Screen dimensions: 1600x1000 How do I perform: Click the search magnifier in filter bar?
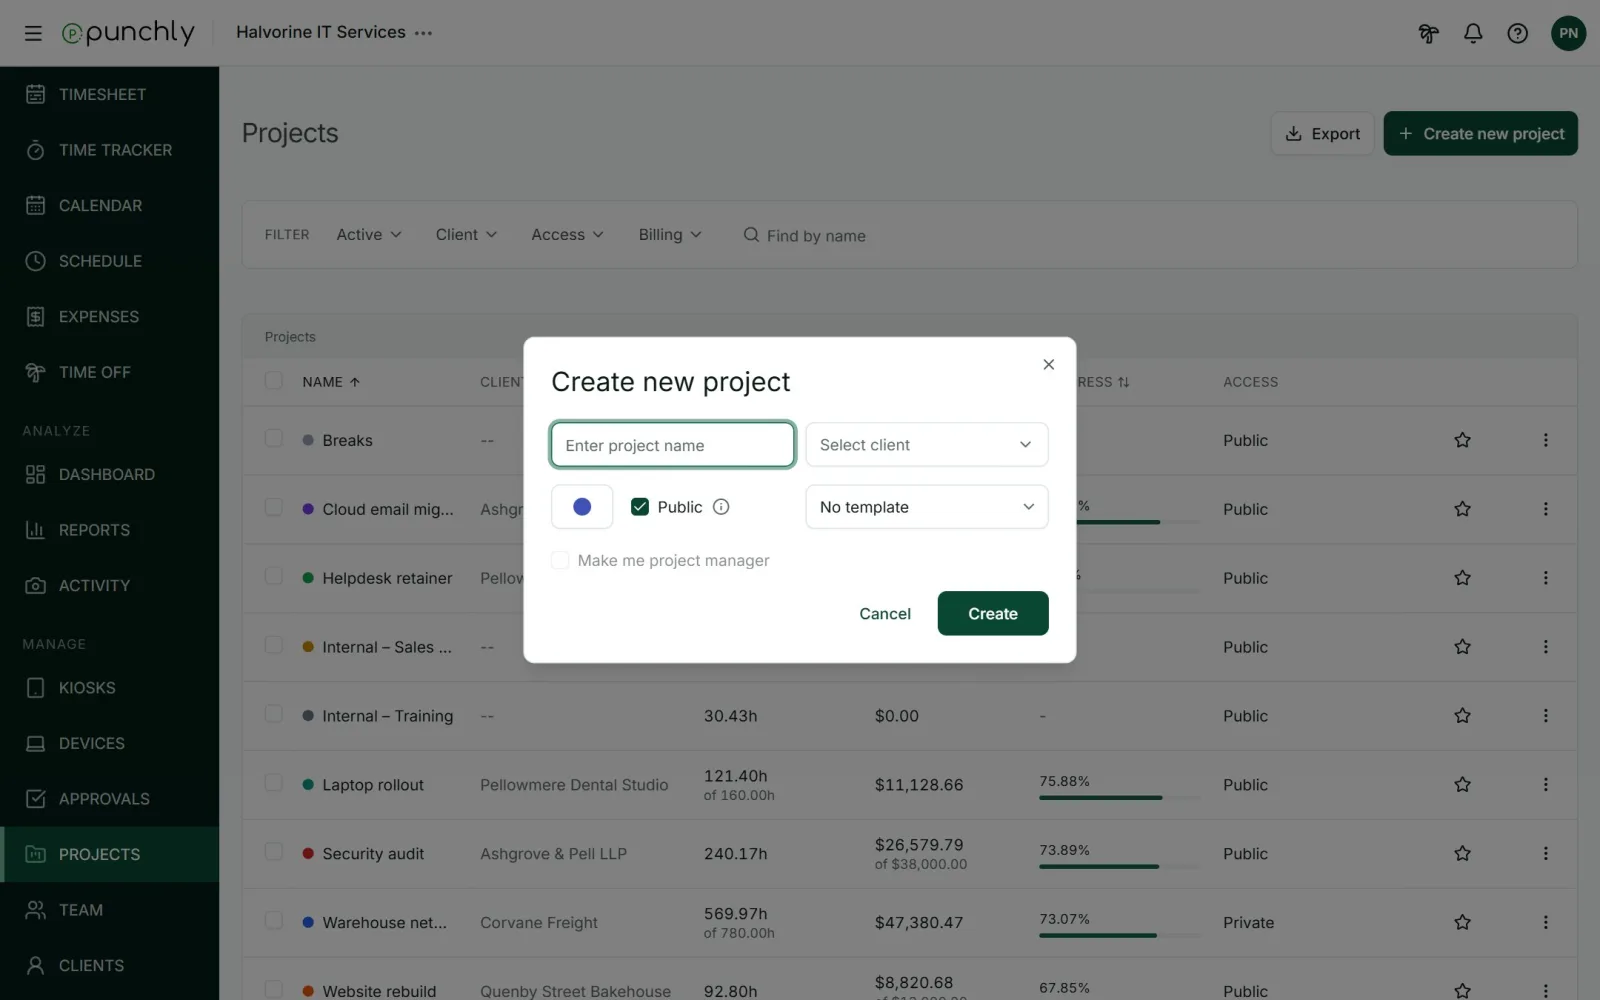751,235
